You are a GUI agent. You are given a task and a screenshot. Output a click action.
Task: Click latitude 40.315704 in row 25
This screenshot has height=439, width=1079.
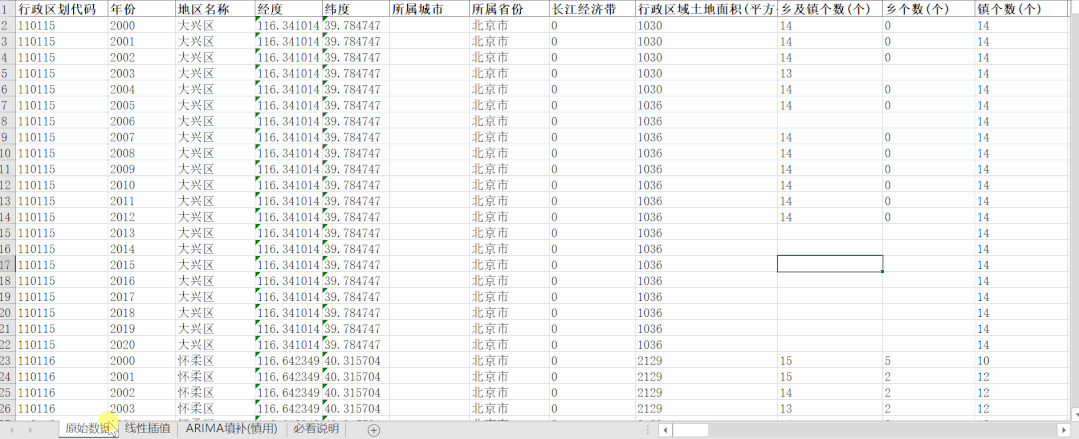[355, 392]
